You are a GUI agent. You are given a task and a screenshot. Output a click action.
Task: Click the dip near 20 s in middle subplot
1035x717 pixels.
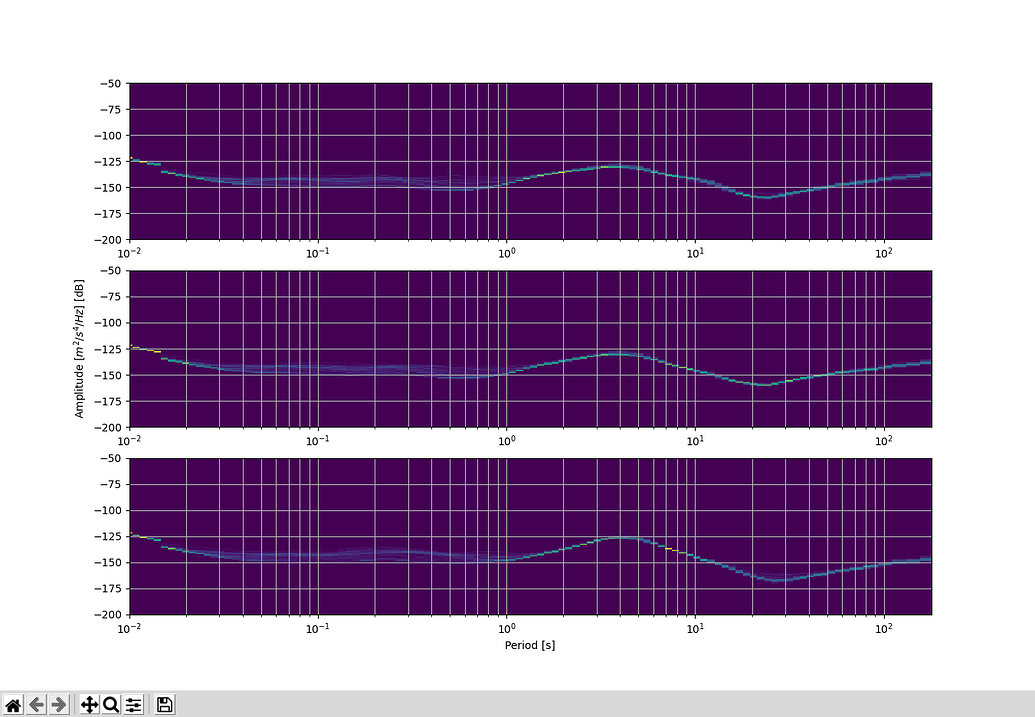[x=763, y=383]
